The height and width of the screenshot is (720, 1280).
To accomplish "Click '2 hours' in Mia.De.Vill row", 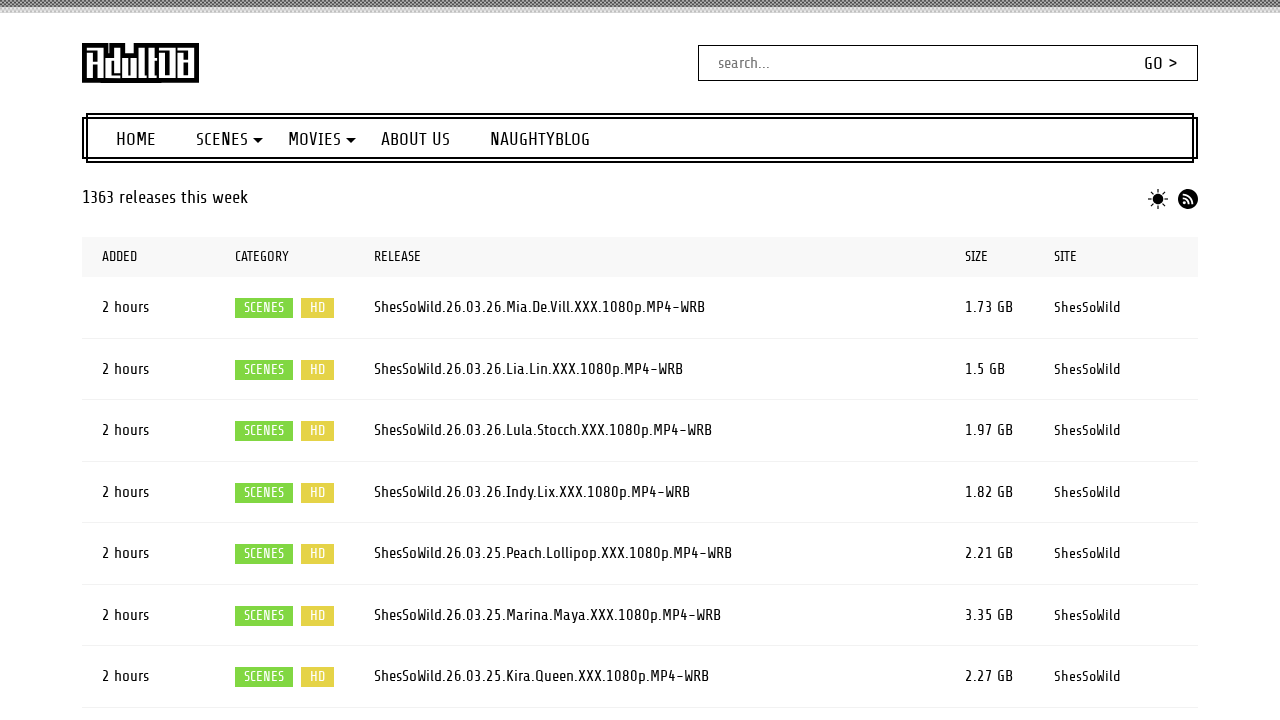I will click(x=125, y=307).
